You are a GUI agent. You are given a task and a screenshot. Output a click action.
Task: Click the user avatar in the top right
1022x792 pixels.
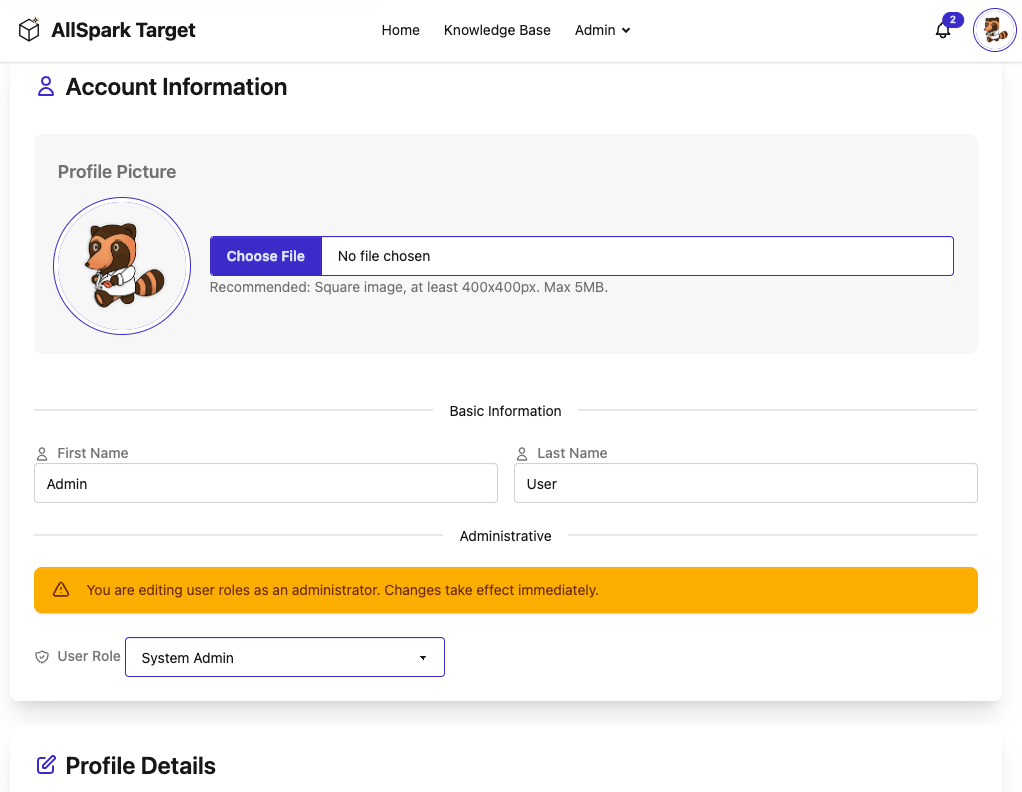994,30
